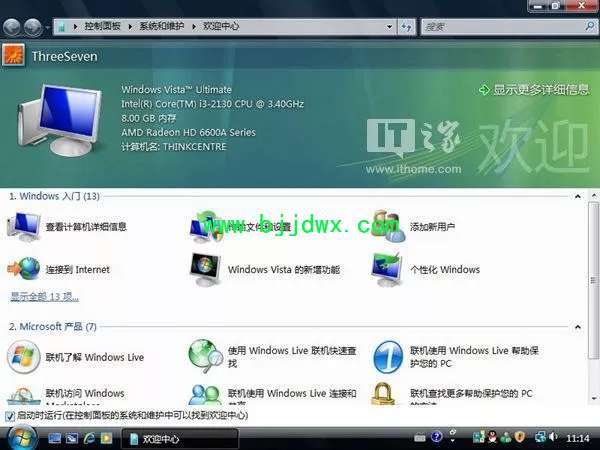The width and height of the screenshot is (600, 450).
Task: Click the ThreeSeven user account picture
Action: click(13, 55)
